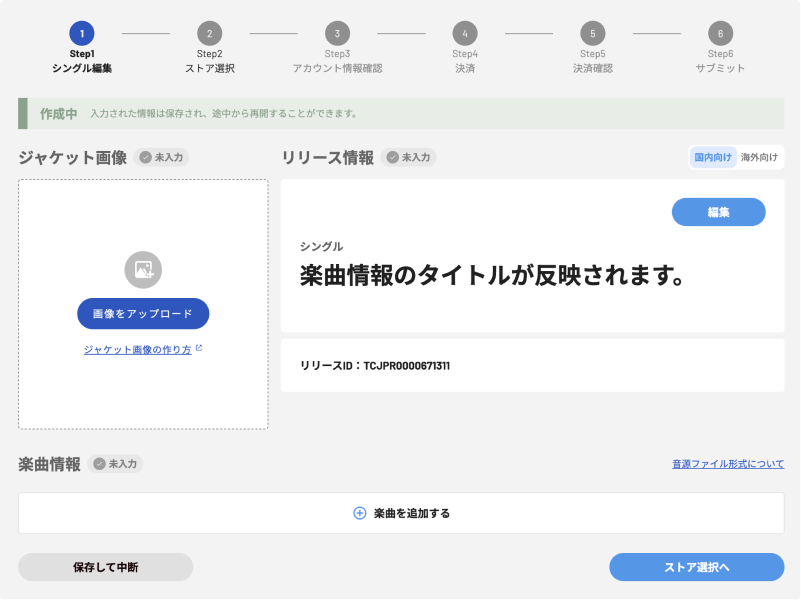This screenshot has width=801, height=600.
Task: Click the Step6 circle for サブミット
Action: (720, 33)
